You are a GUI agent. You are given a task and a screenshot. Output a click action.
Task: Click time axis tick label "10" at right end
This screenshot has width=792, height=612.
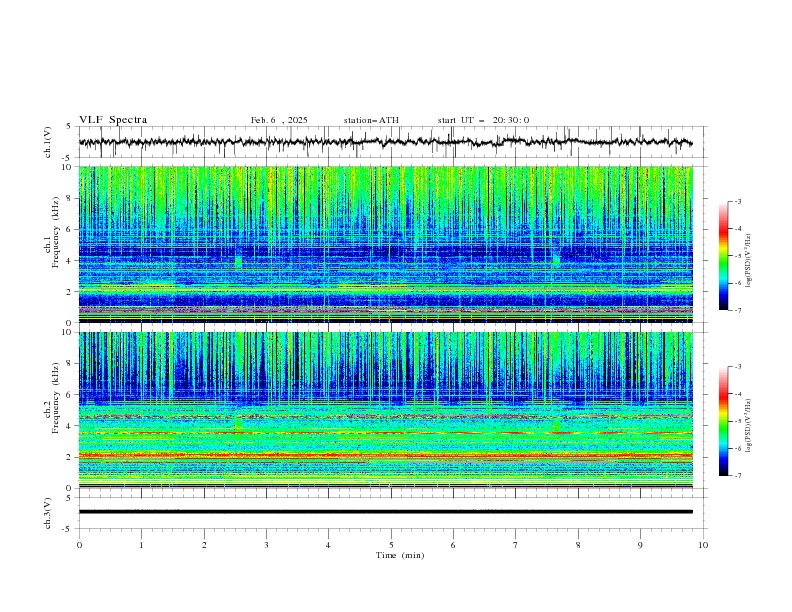tap(703, 545)
